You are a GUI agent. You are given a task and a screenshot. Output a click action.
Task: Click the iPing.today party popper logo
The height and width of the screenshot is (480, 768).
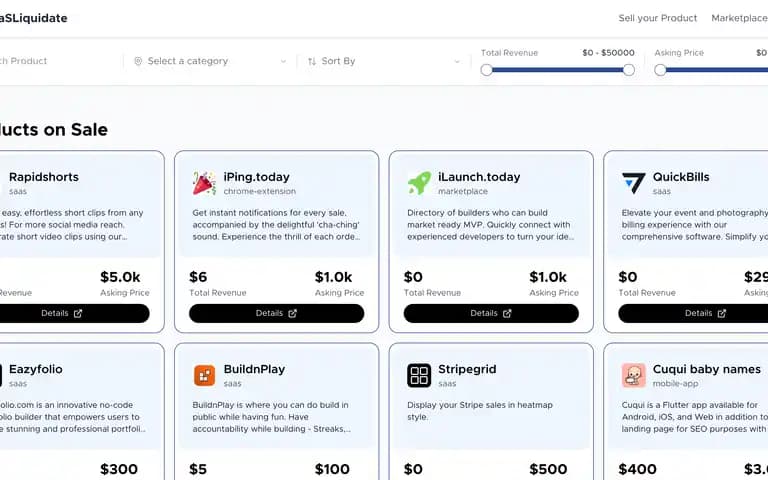(x=204, y=183)
